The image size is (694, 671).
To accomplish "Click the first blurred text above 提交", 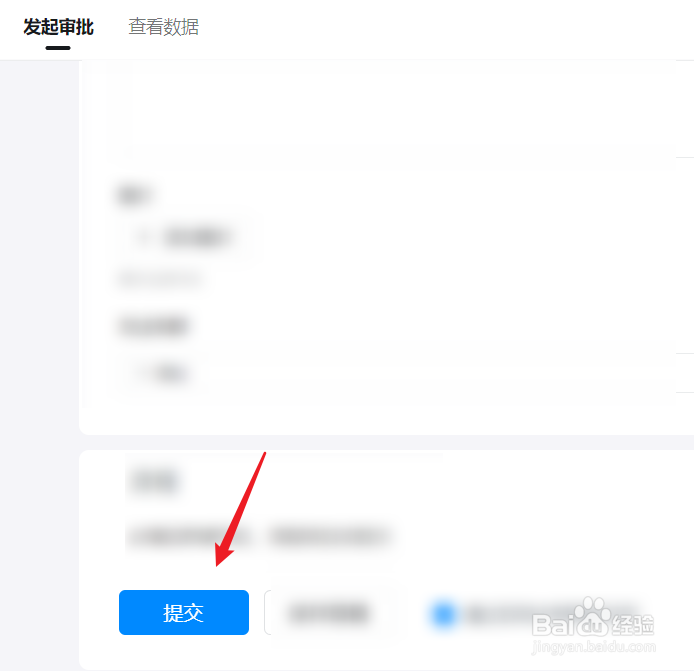I will (190, 536).
